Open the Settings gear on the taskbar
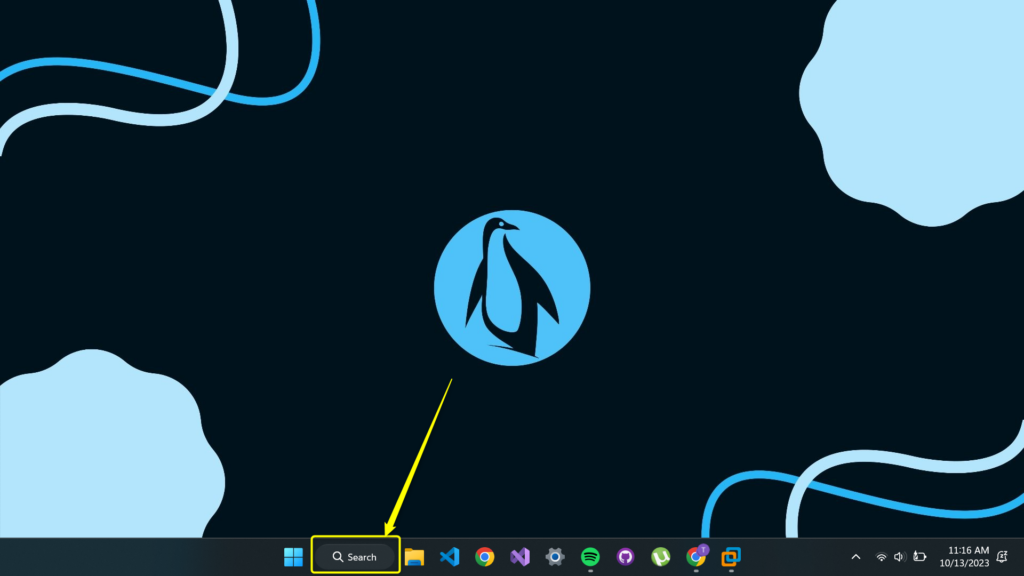Viewport: 1024px width, 576px height. 553,557
